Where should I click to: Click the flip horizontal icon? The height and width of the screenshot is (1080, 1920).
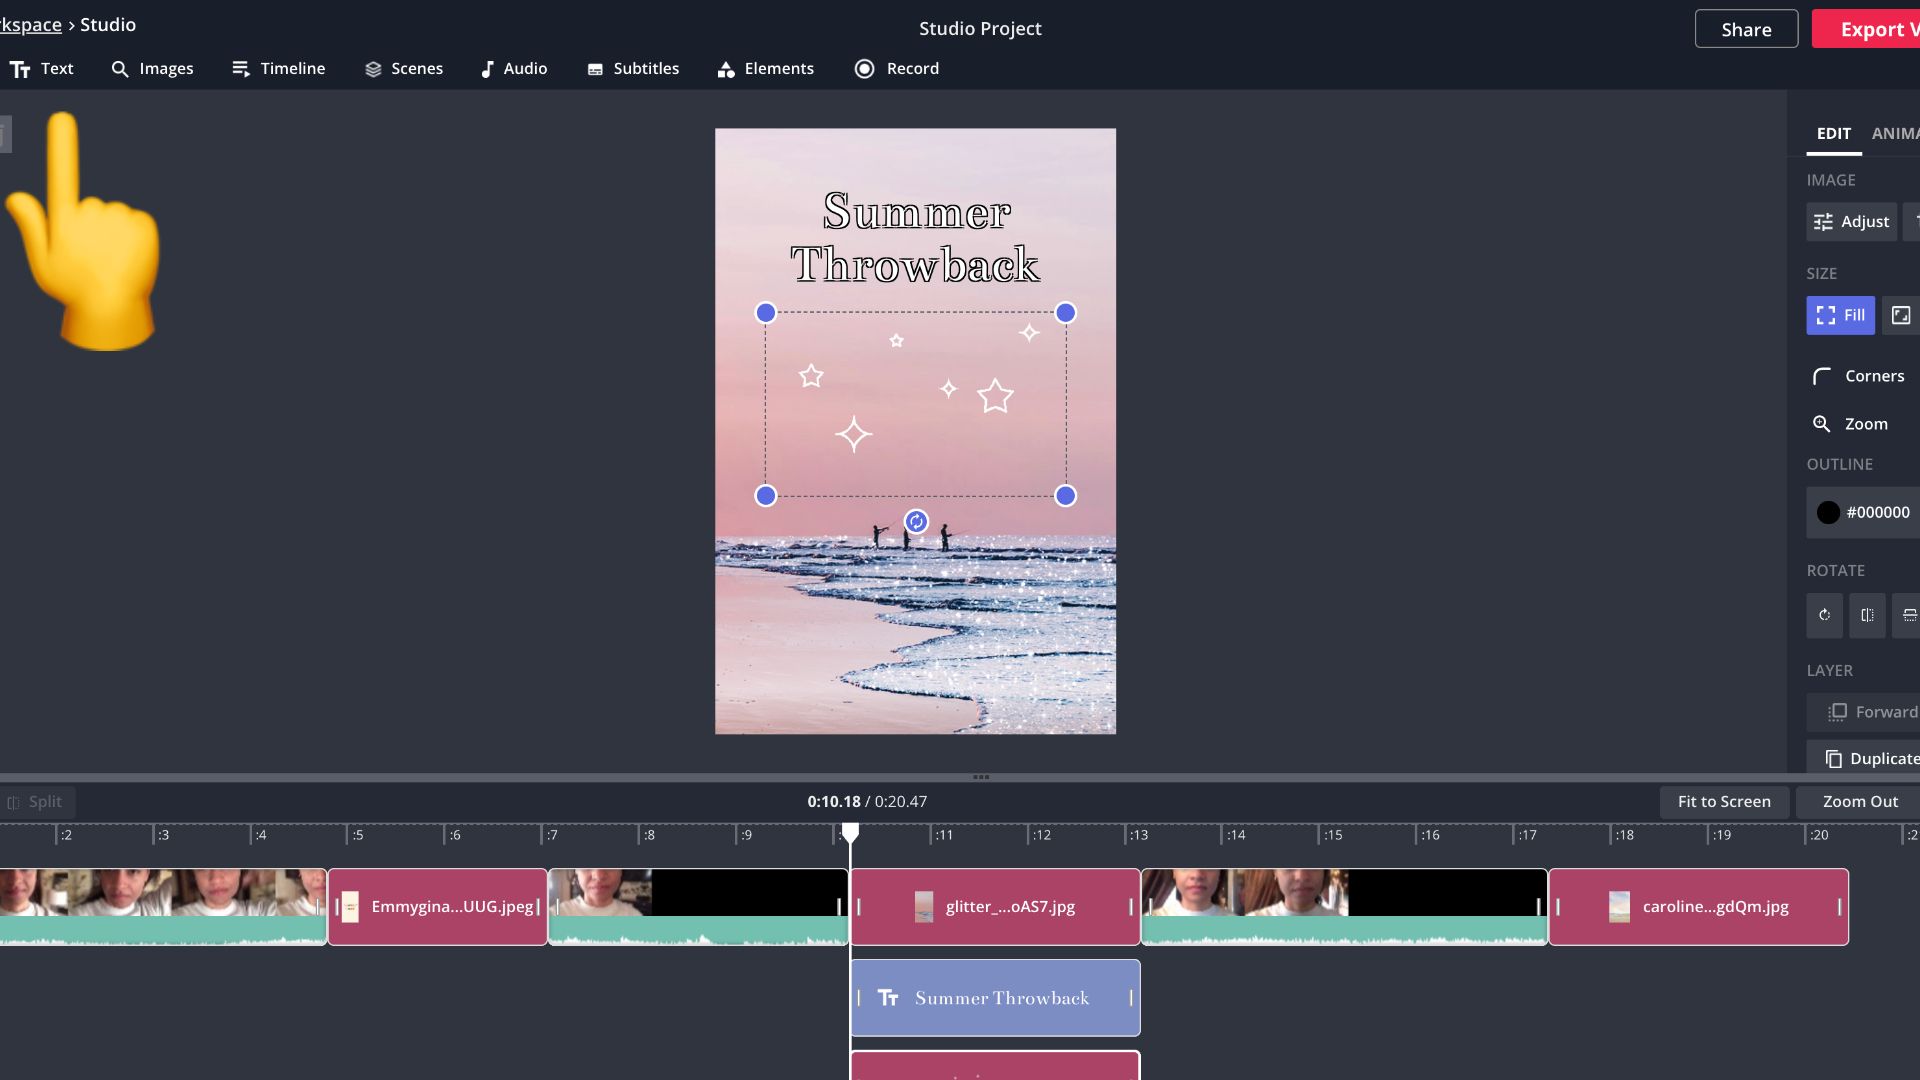tap(1867, 615)
